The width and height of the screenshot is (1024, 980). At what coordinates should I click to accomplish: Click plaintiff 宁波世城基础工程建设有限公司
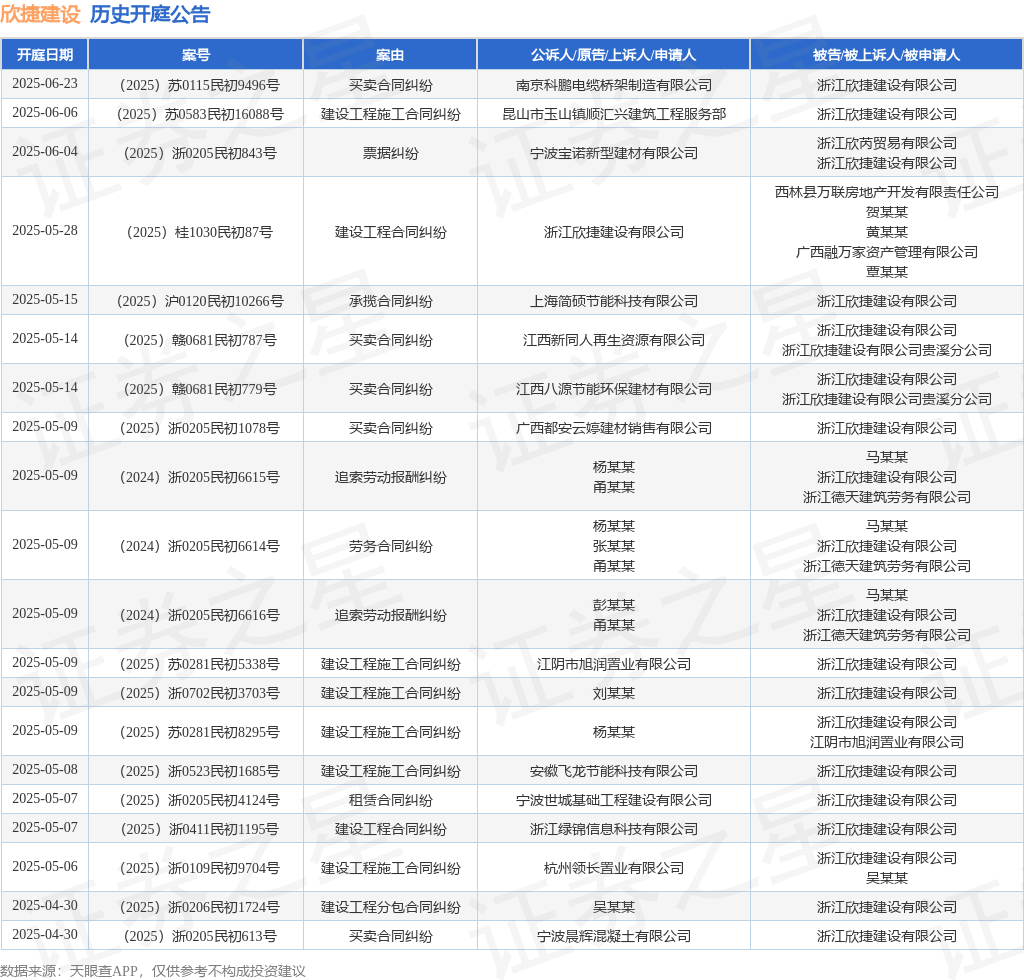[613, 800]
